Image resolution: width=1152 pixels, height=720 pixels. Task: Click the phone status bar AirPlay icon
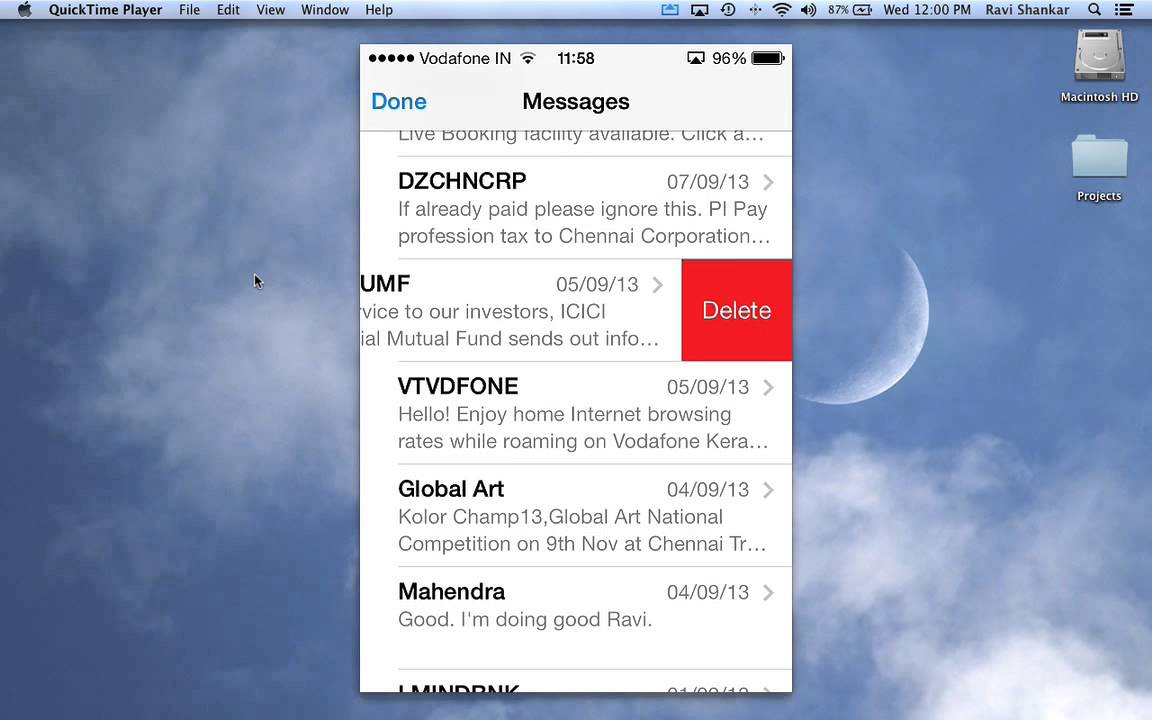[696, 58]
